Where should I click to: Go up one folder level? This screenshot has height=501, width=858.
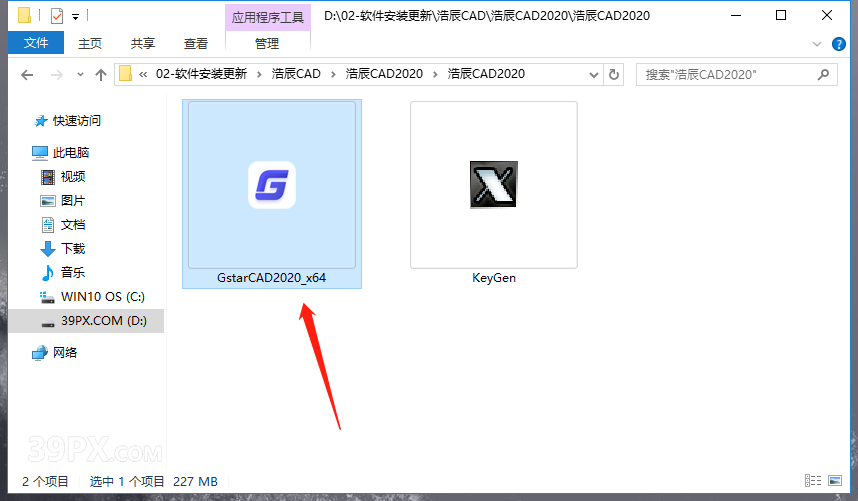point(101,74)
